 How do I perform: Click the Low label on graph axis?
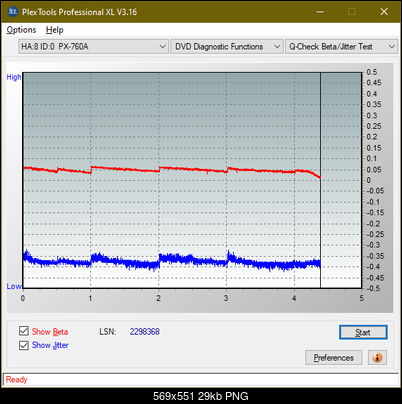[x=14, y=286]
